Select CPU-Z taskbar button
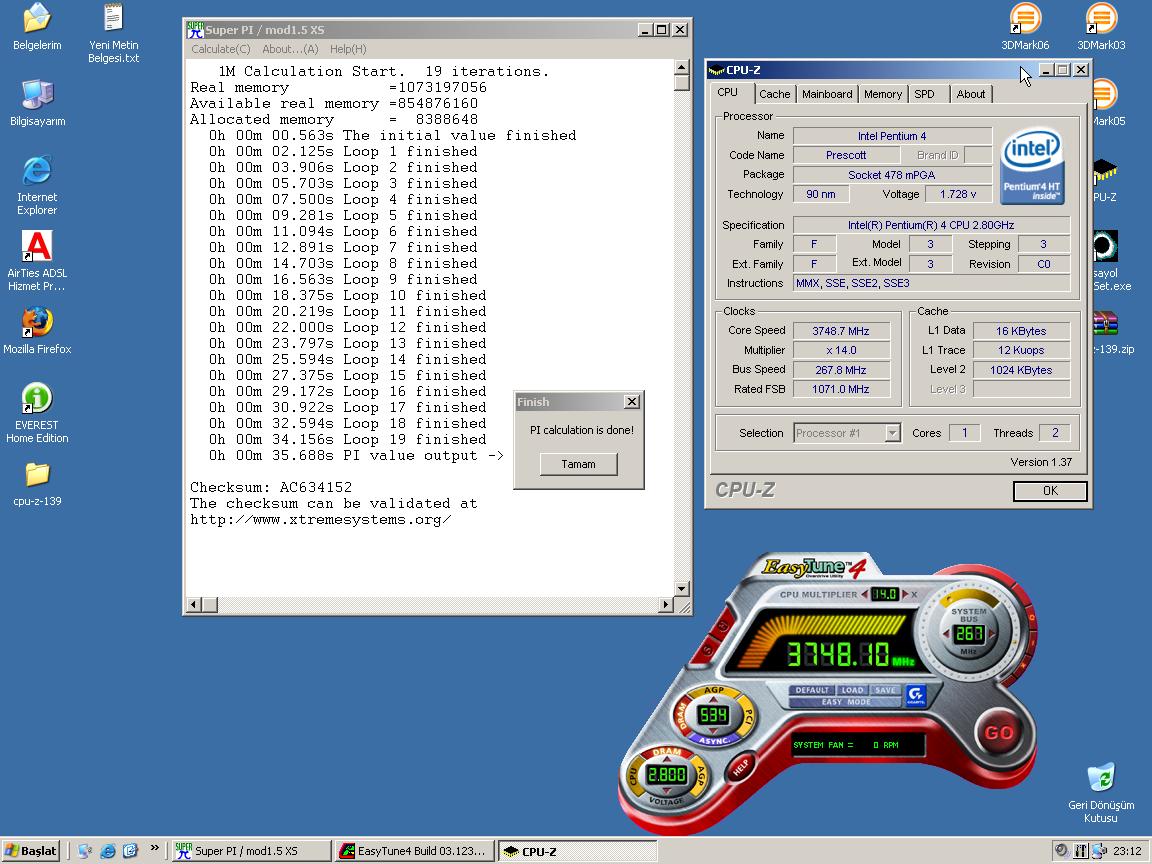The height and width of the screenshot is (864, 1152). [x=577, y=851]
